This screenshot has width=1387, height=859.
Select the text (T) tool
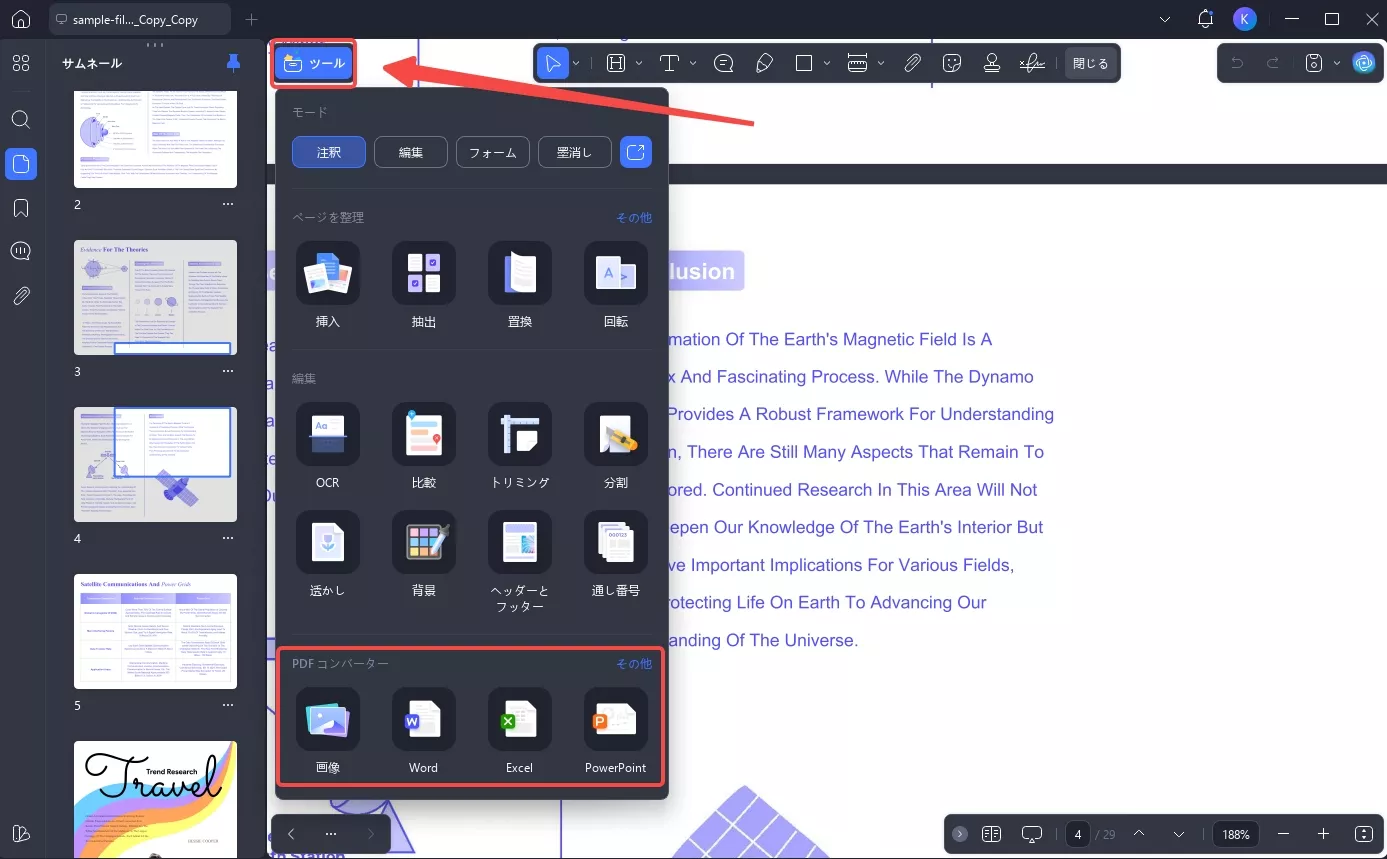(670, 63)
